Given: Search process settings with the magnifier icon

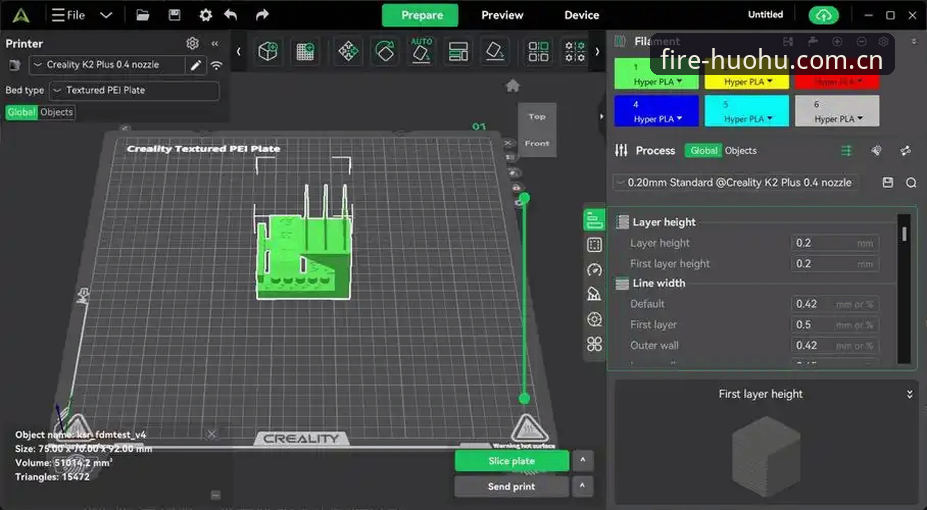Looking at the screenshot, I should tap(911, 183).
